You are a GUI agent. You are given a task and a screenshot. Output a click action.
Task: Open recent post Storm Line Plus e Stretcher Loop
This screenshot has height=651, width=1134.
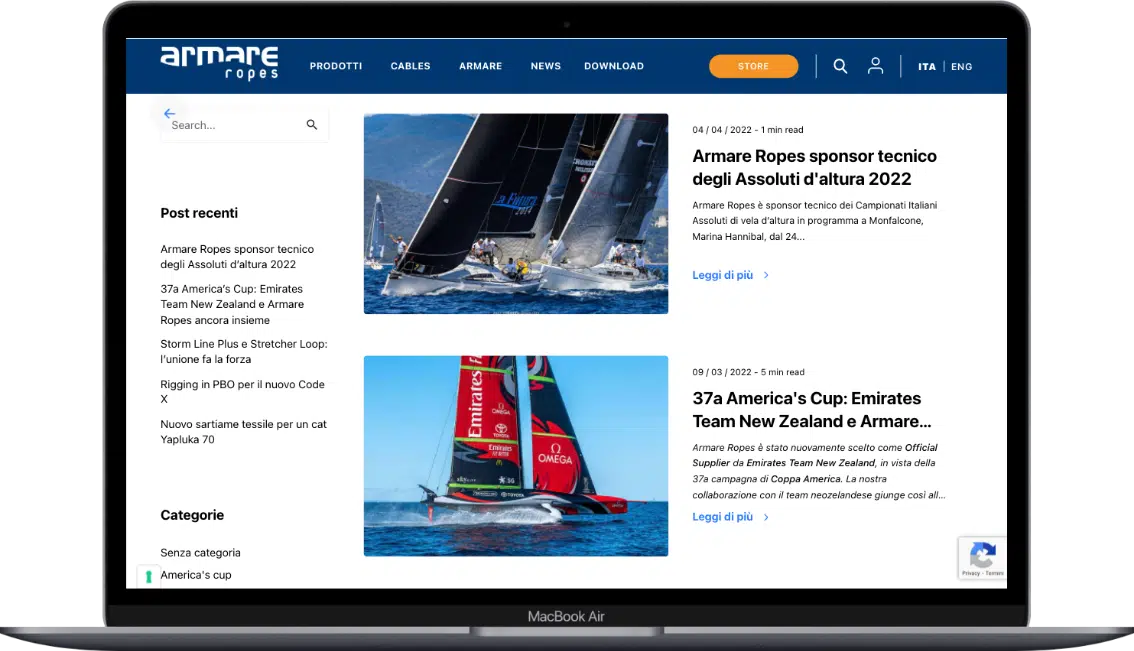244,352
